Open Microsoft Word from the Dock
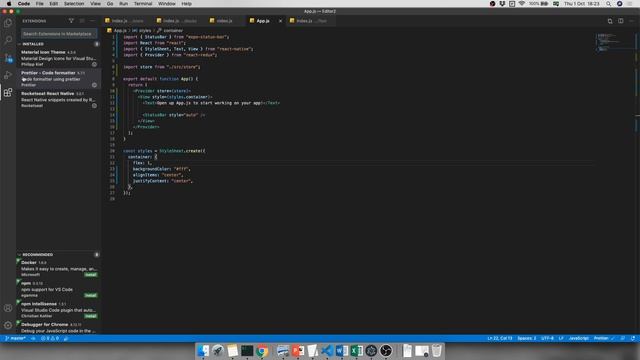640x360 pixels. coord(342,351)
